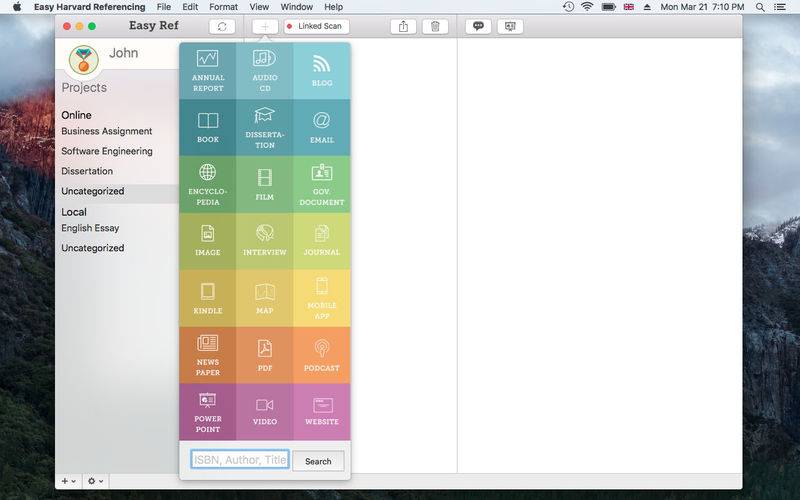The height and width of the screenshot is (500, 800).
Task: Select Uncategorized under Local
Action: [92, 248]
